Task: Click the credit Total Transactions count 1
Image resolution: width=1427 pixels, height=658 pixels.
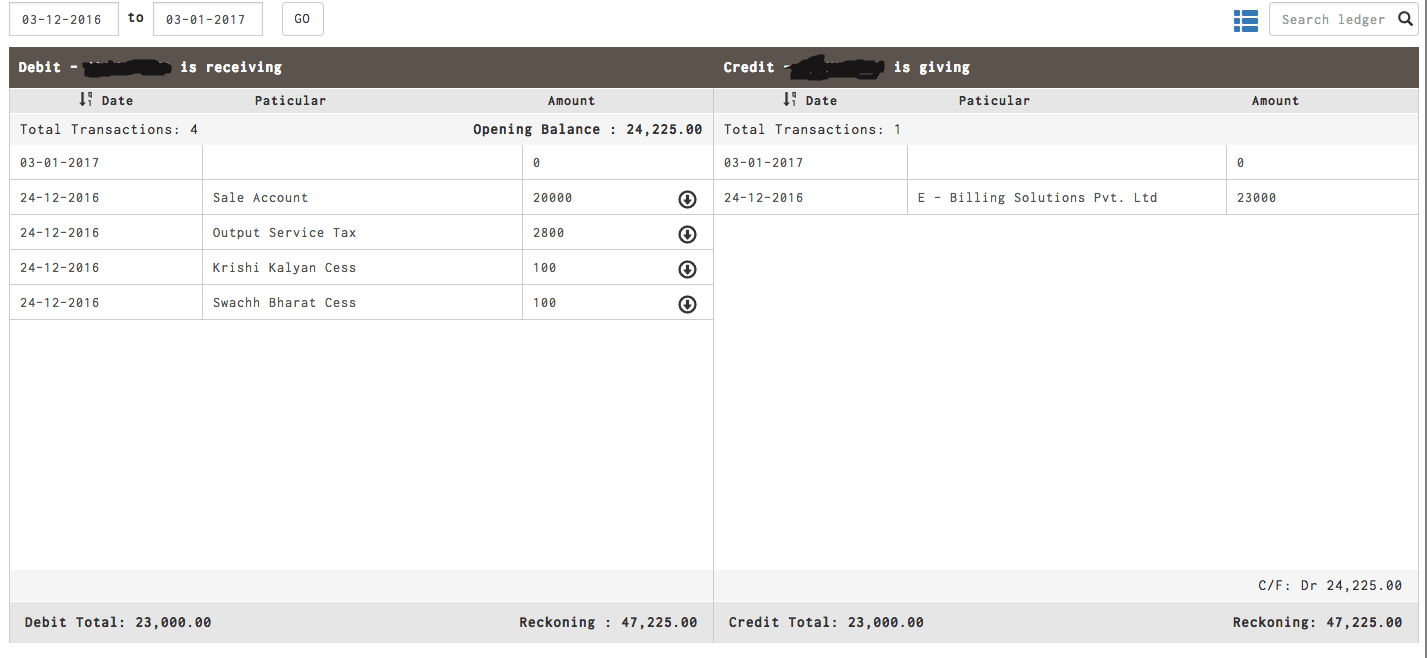Action: pyautogui.click(x=897, y=130)
